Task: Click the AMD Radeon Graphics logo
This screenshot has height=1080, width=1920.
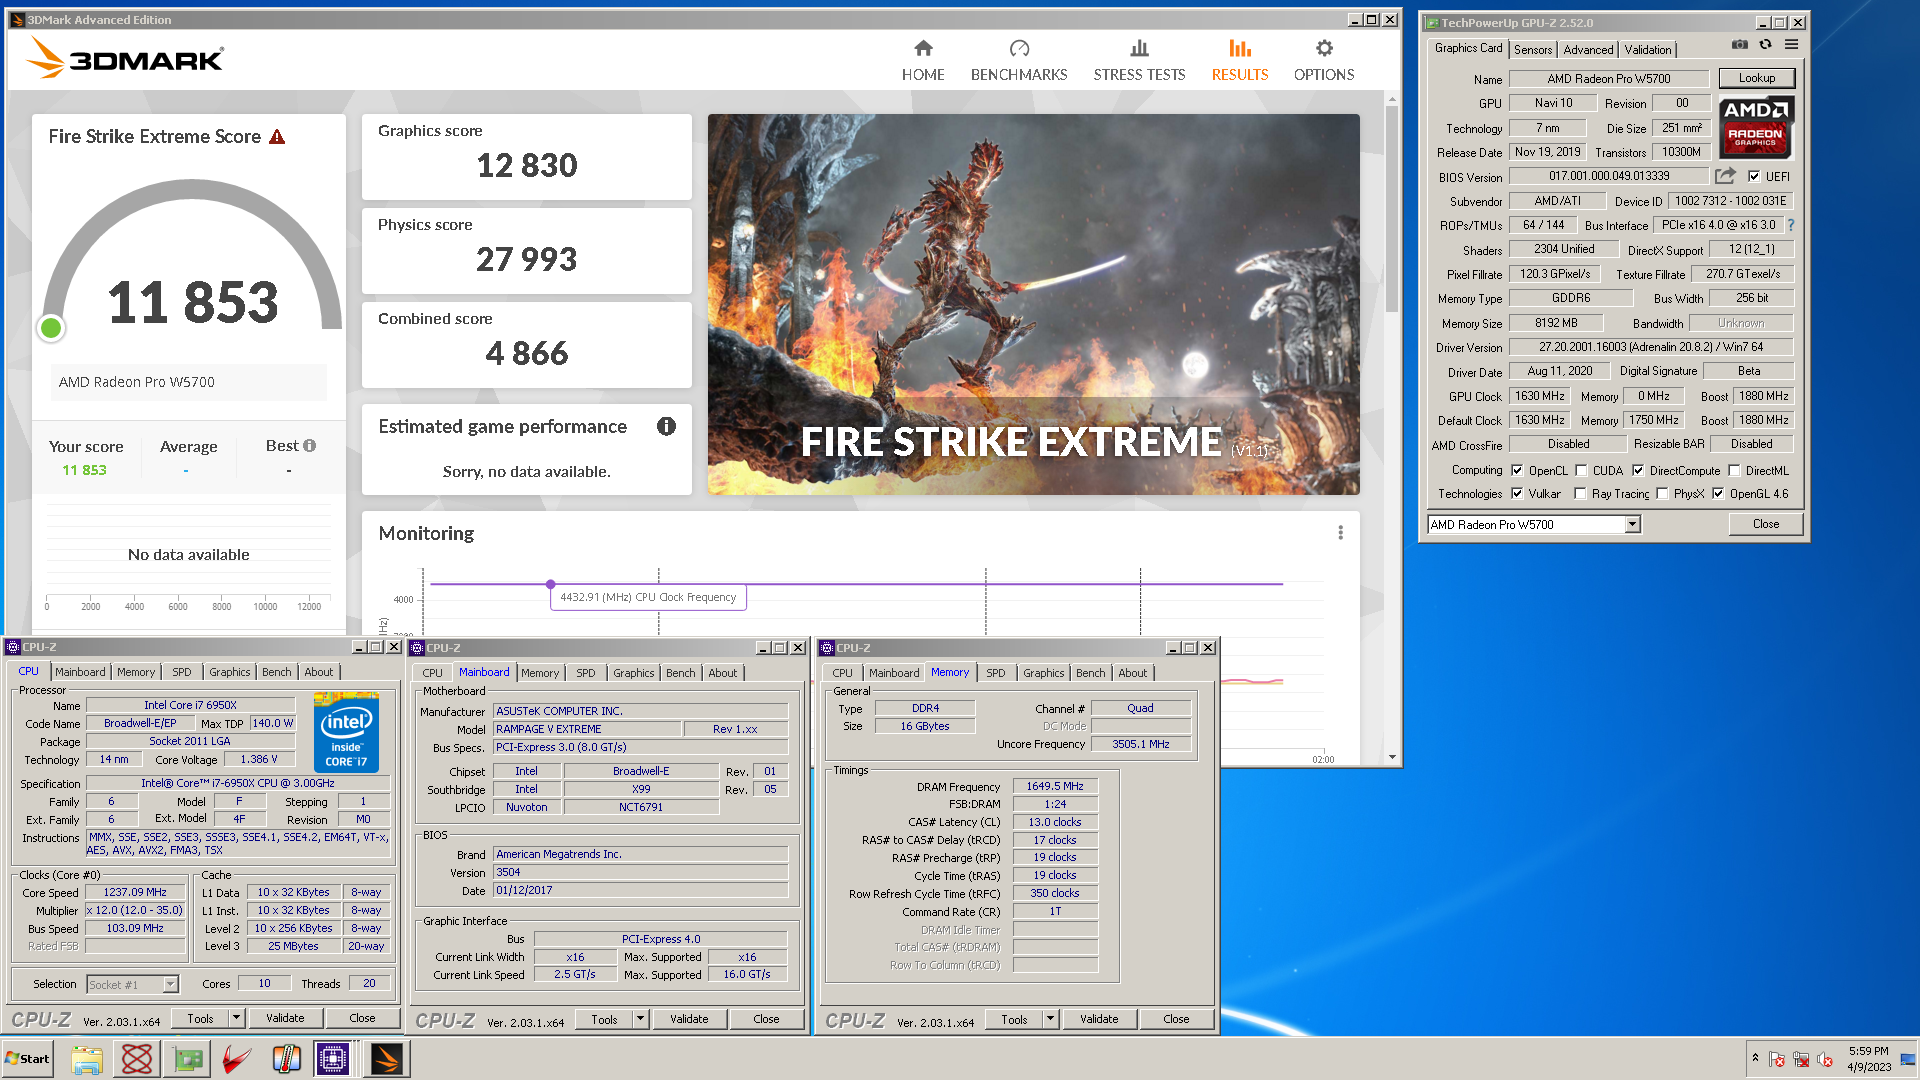Action: coord(1756,128)
